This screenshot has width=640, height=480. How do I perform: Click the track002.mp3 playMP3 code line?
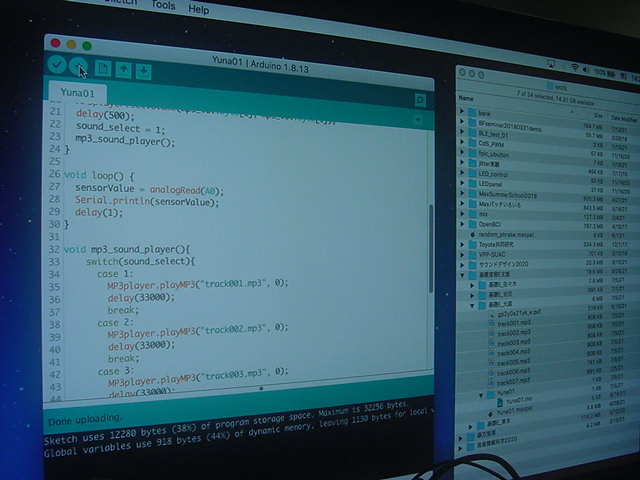coord(198,330)
